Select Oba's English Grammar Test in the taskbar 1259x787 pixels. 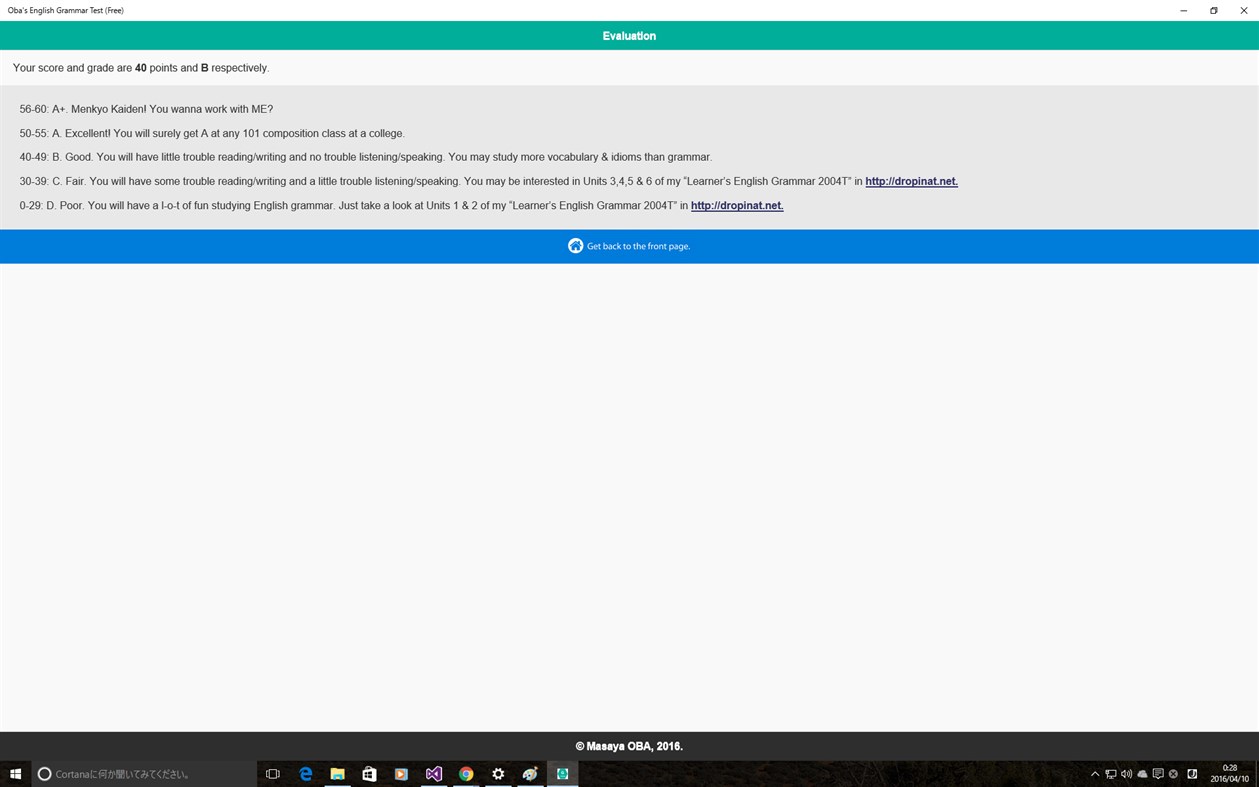(x=562, y=773)
